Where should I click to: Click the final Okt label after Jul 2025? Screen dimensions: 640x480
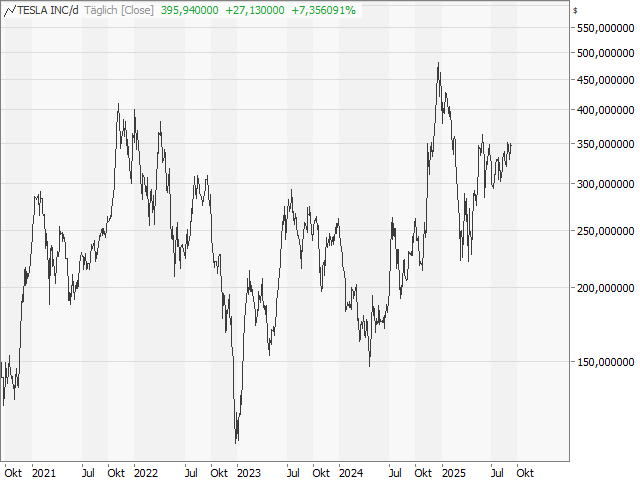pos(525,473)
